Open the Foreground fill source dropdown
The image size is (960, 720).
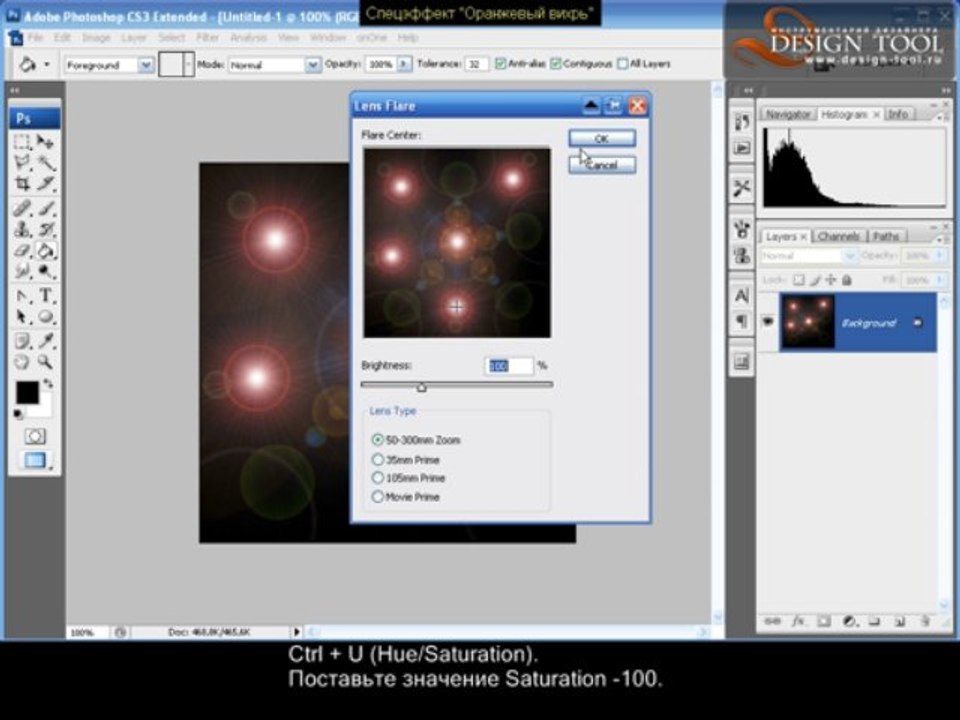pos(146,65)
